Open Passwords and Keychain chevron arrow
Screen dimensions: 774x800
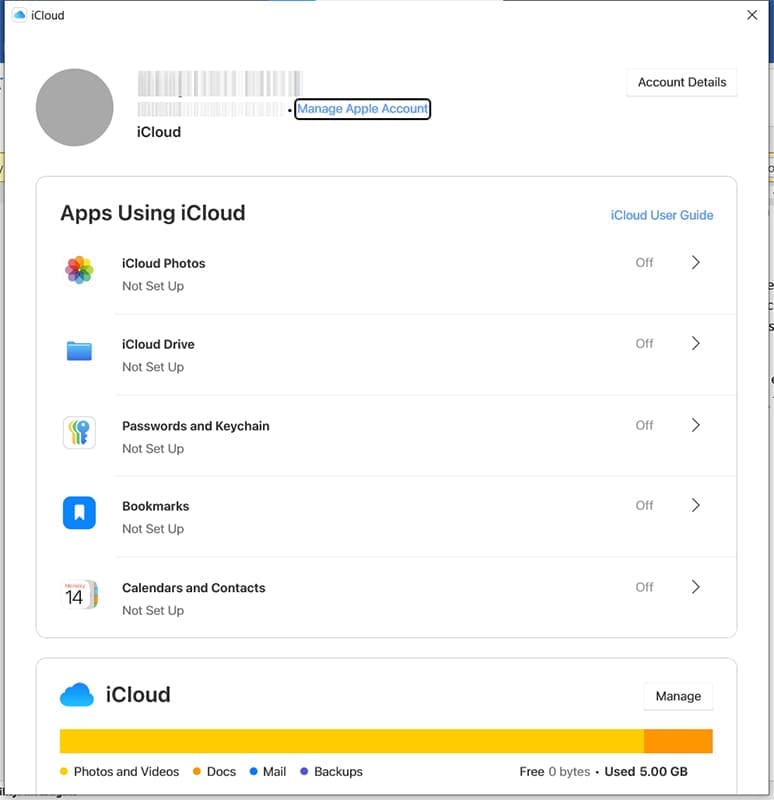696,425
